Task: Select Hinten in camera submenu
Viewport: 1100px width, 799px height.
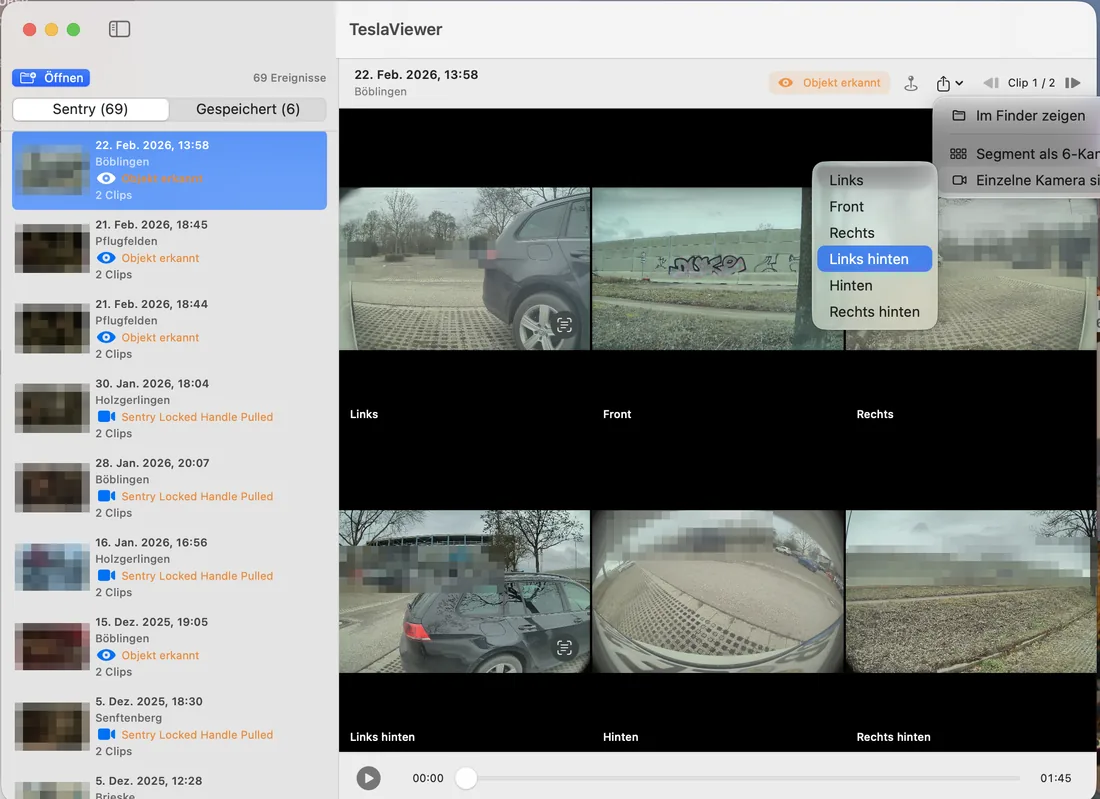Action: click(874, 286)
